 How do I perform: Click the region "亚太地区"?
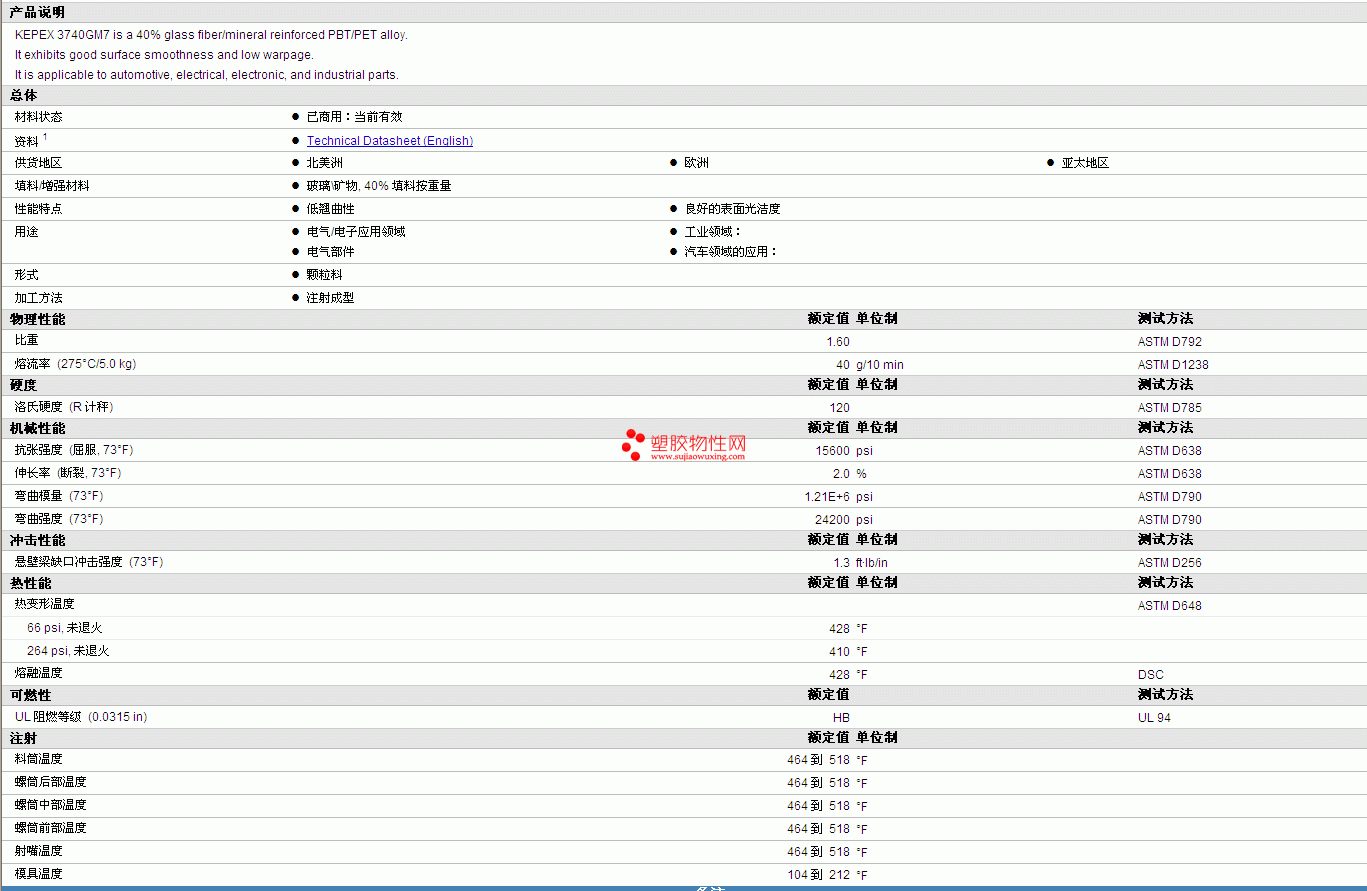click(x=1085, y=163)
